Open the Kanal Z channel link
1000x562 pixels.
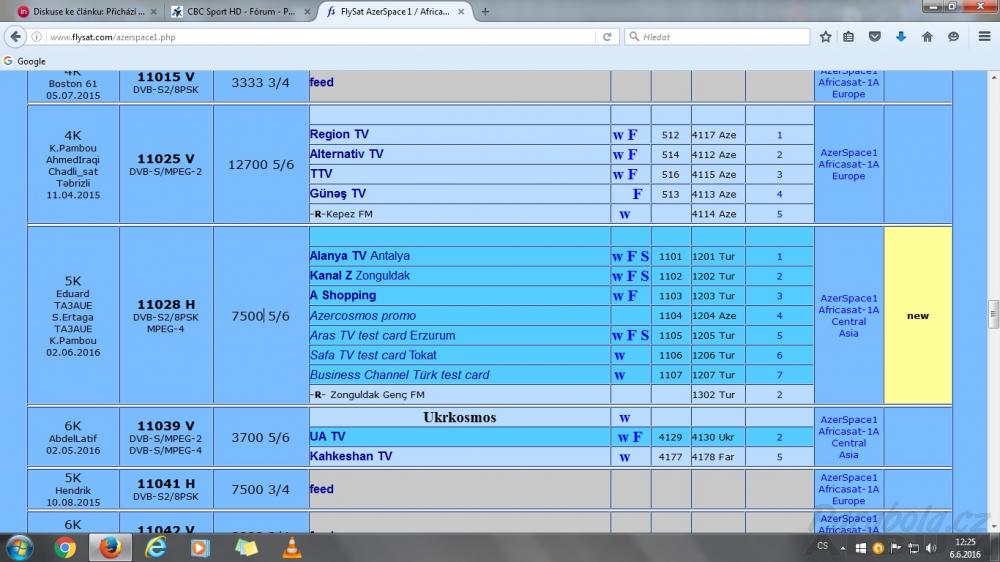click(330, 276)
